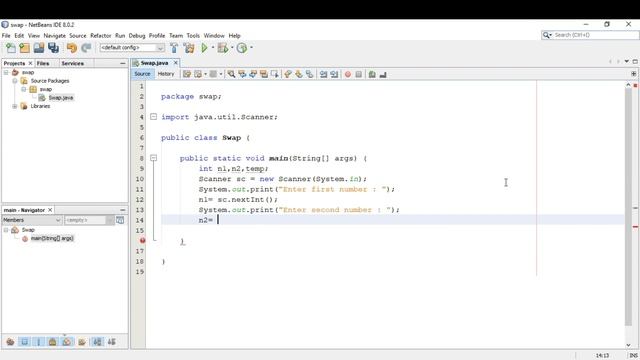640x360 pixels.
Task: Switch to the Files tab
Action: pos(43,63)
